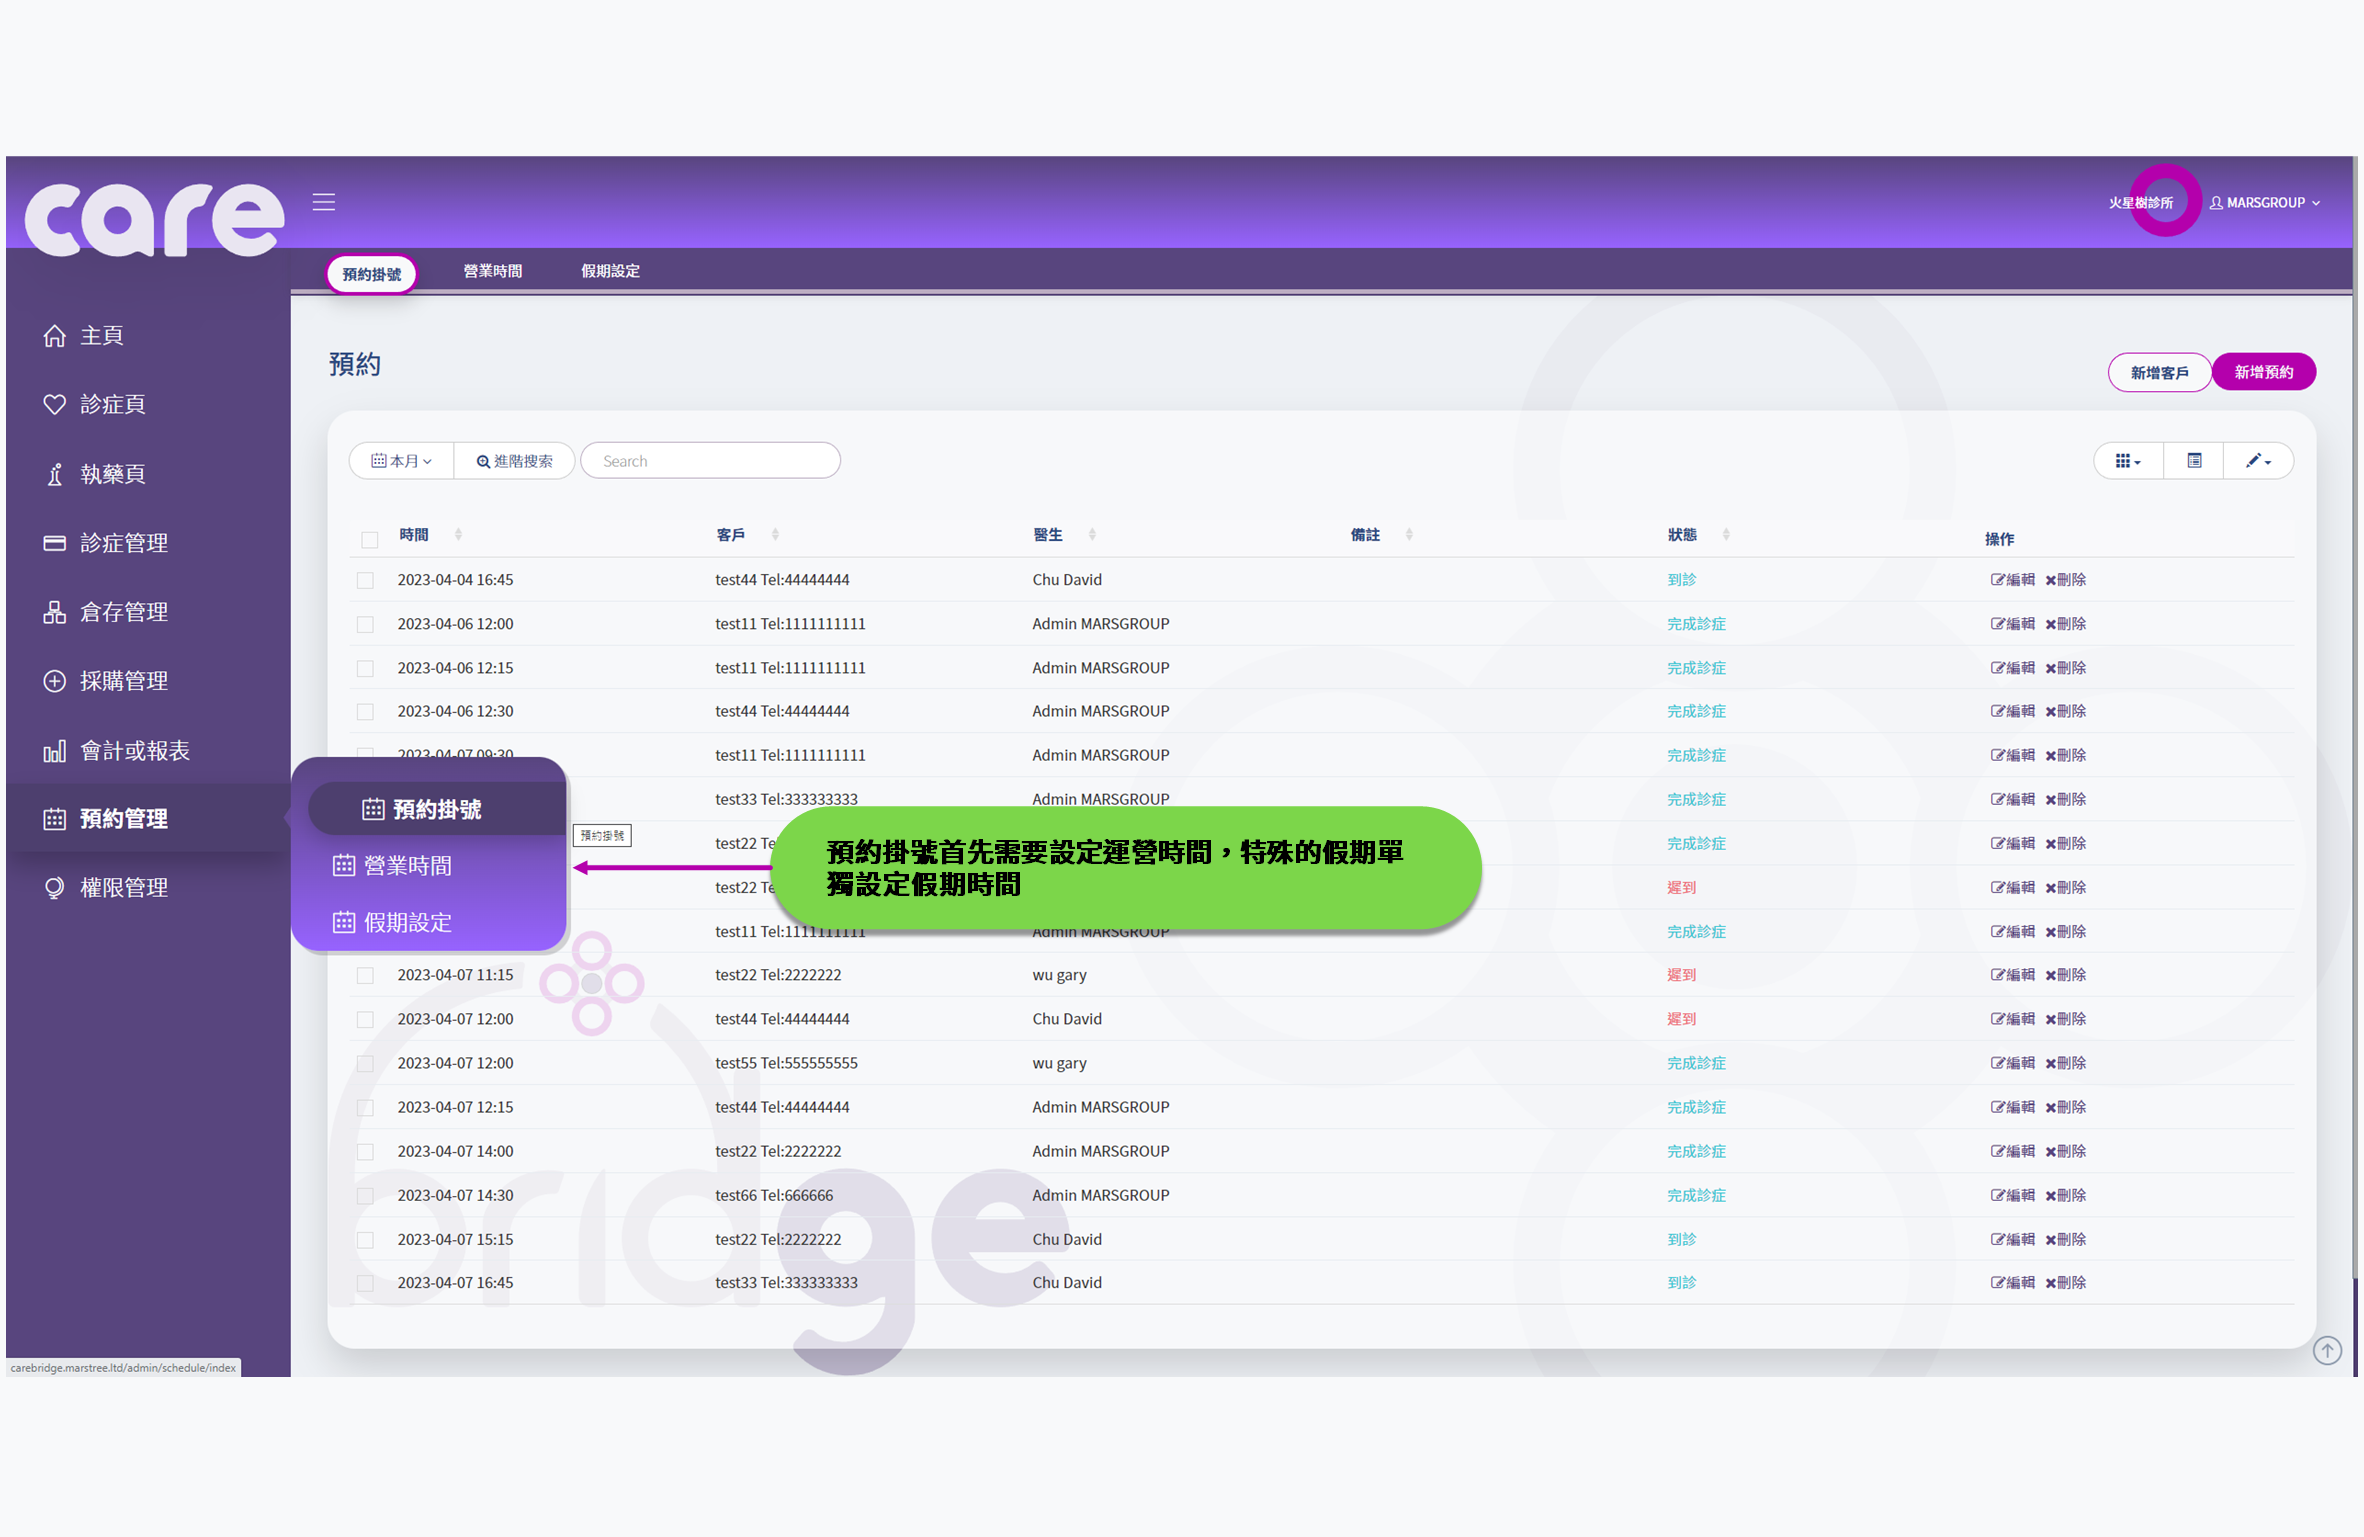Expand the MARSGROUP account dropdown
This screenshot has height=1537, width=2364.
pyautogui.click(x=2266, y=202)
